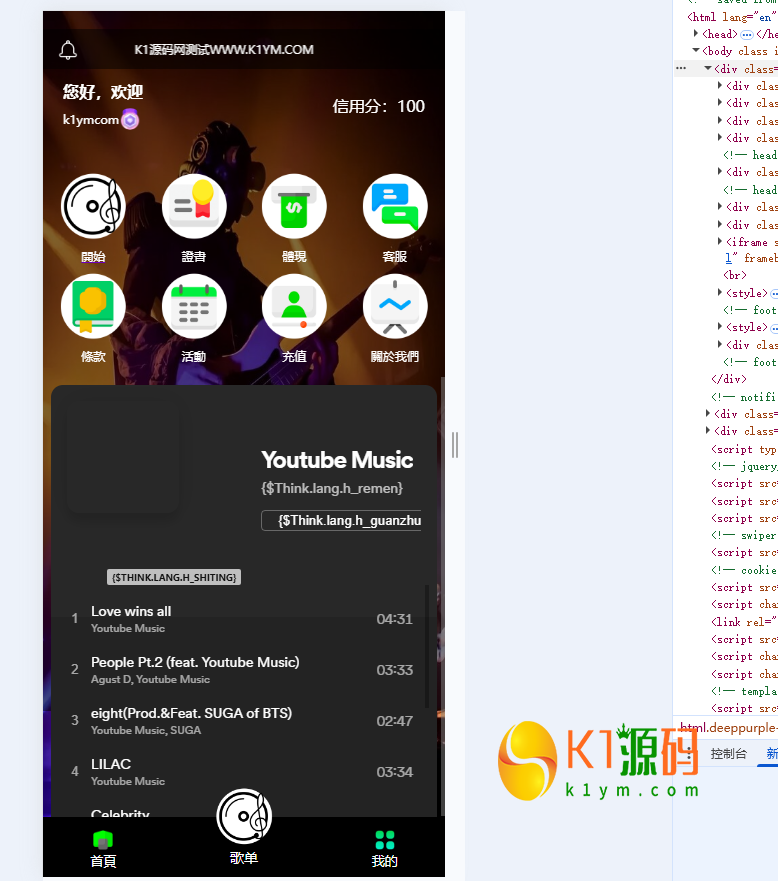Play track 4 LILAC
778x881 pixels.
243,771
